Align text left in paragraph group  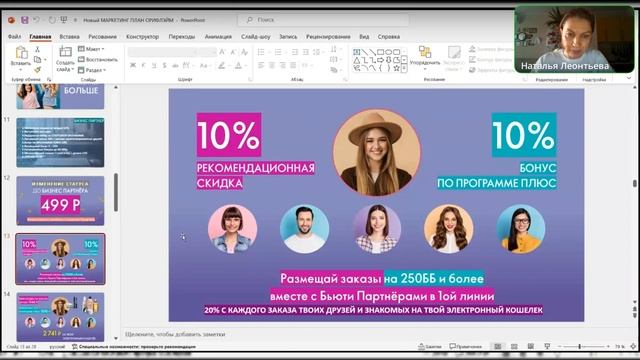click(261, 65)
